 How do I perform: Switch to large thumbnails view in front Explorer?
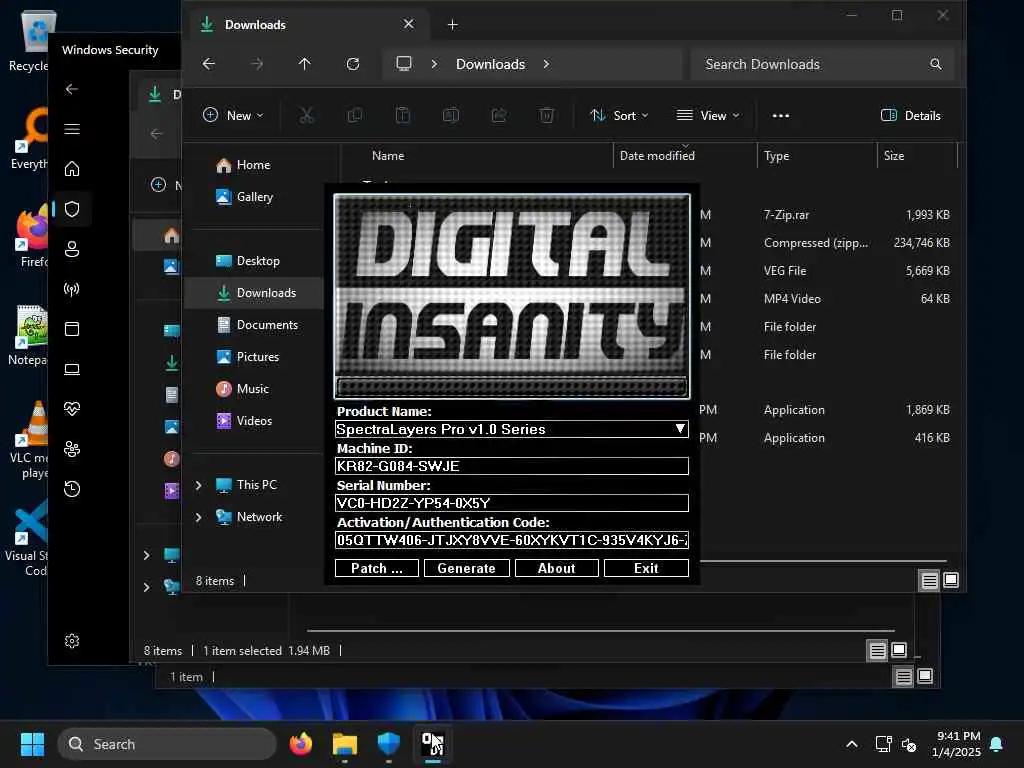click(x=951, y=580)
